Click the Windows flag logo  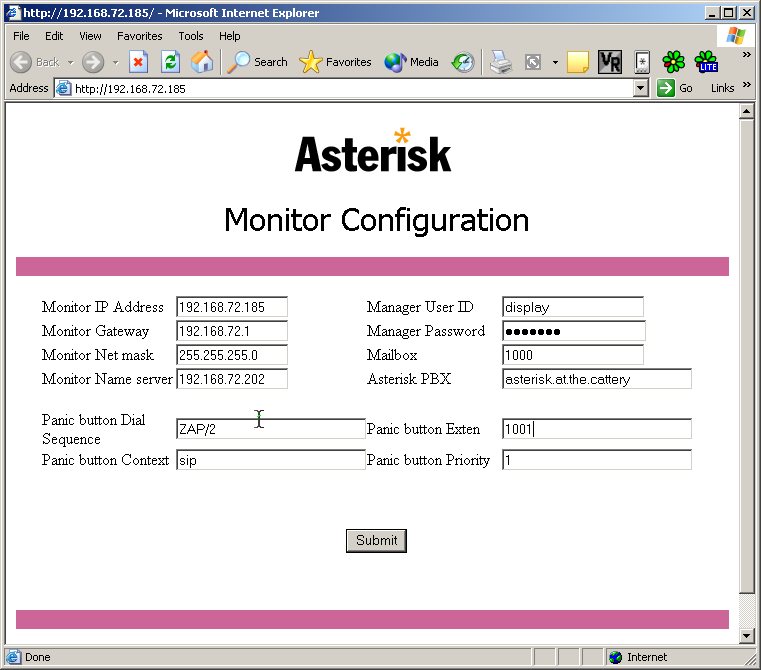(736, 36)
